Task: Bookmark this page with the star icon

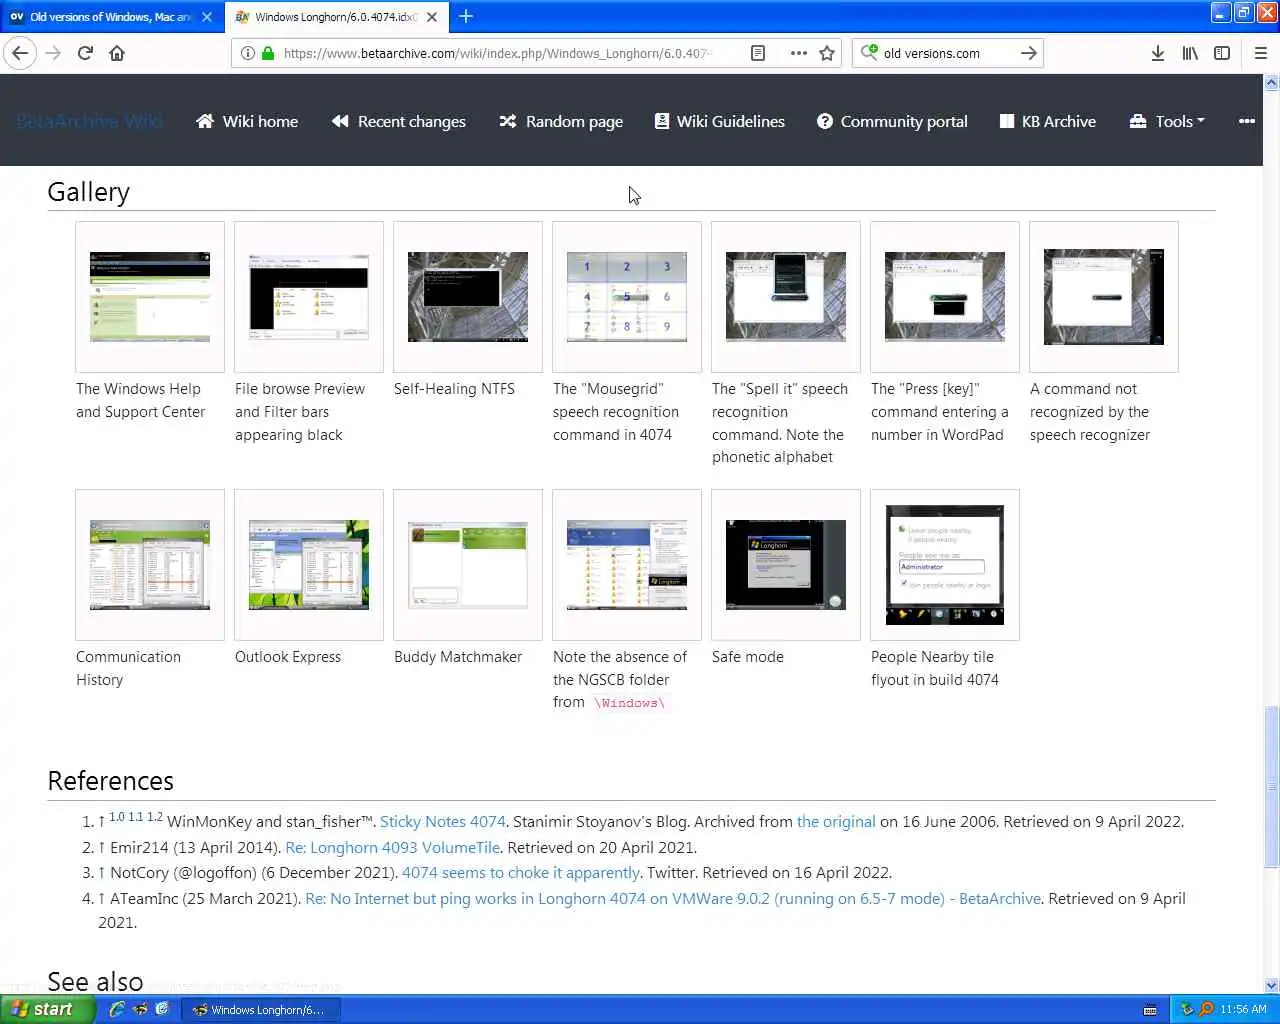Action: pos(827,53)
